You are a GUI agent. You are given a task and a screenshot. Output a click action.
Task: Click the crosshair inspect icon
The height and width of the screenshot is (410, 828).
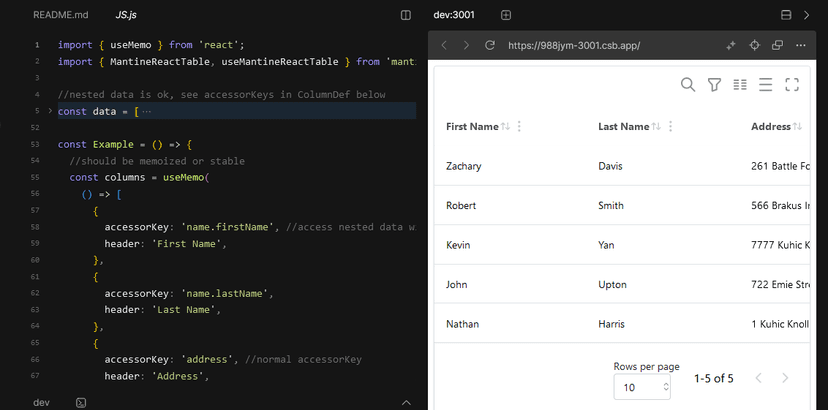pos(754,45)
